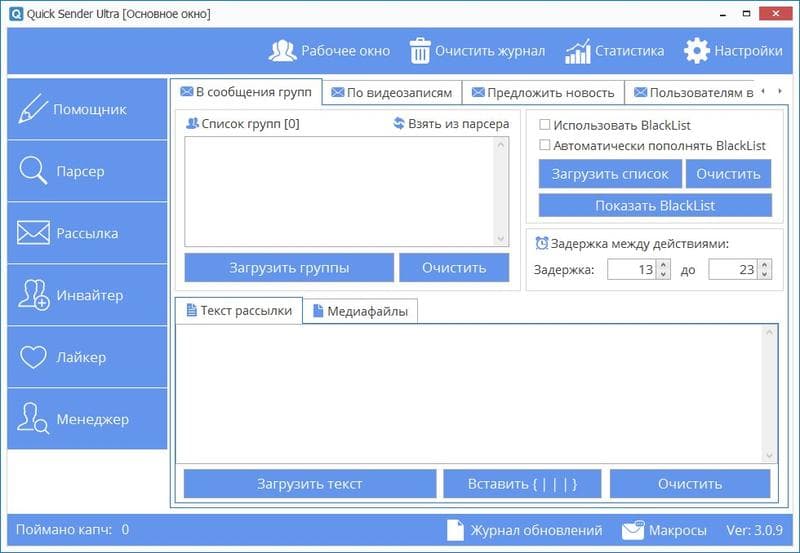Click the Взять из парсера refresh icon
This screenshot has width=800, height=553.
coord(399,123)
